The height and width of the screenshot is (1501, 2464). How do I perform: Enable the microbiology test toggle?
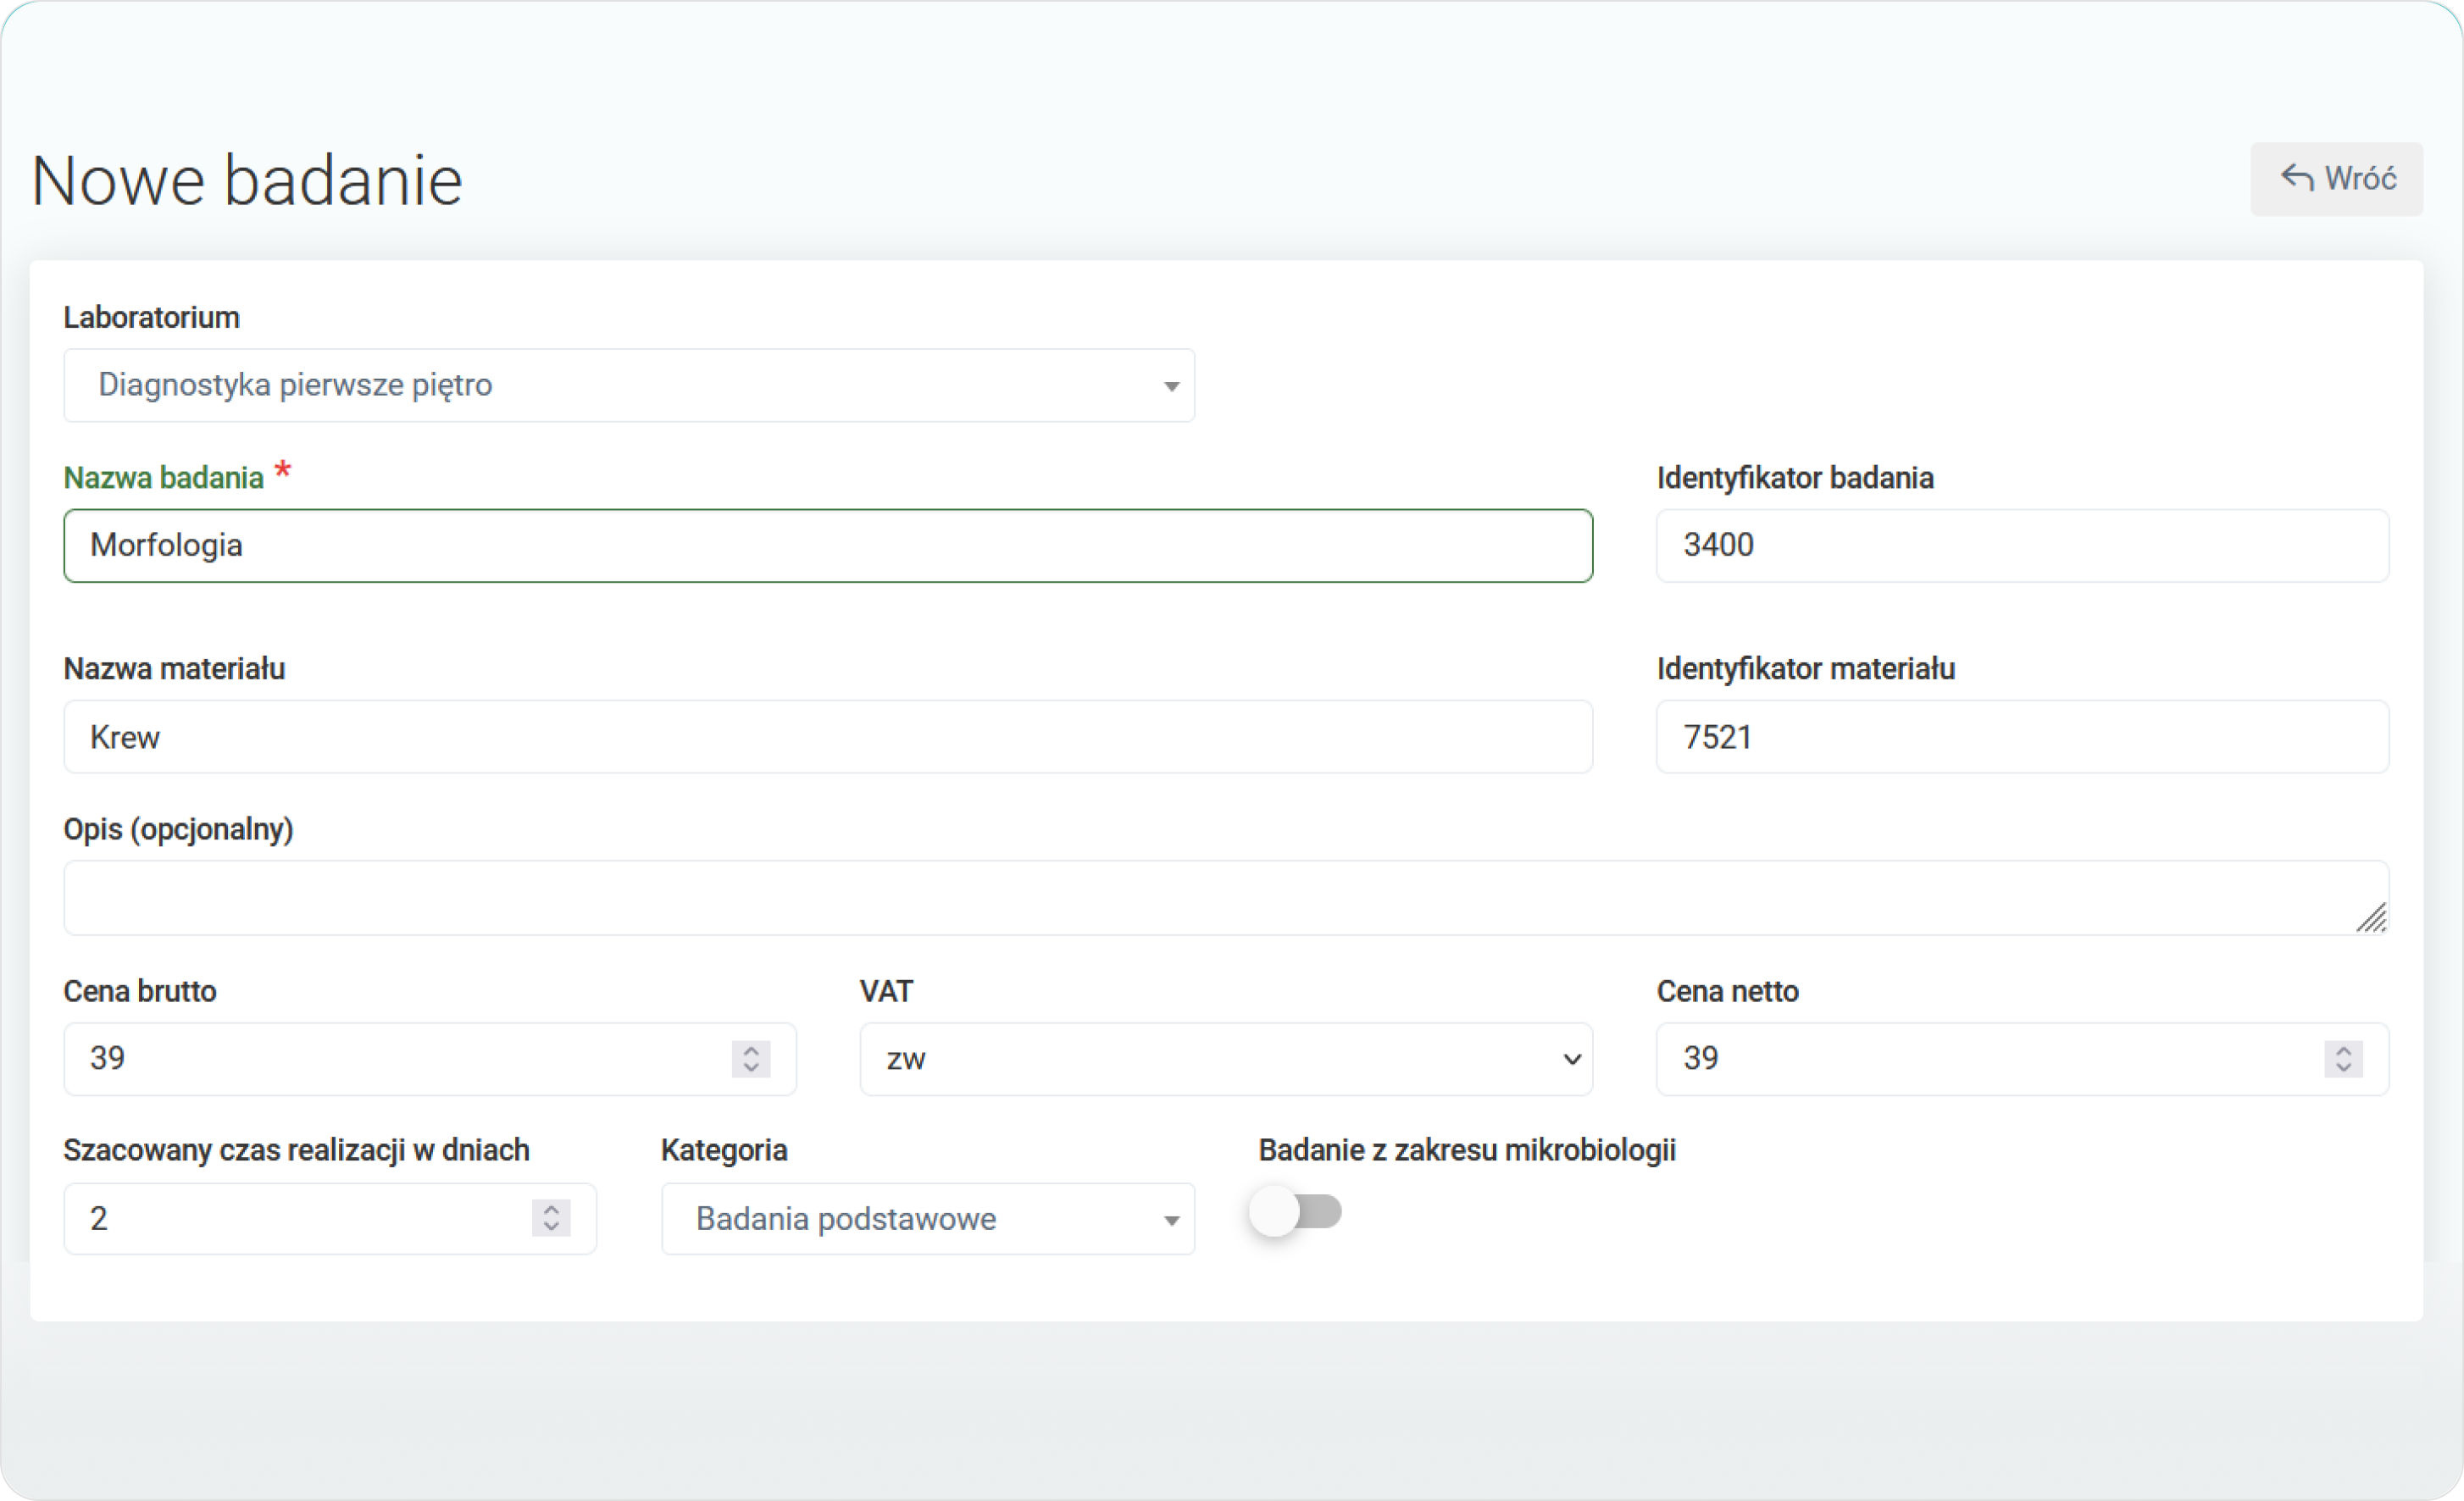coord(1295,1212)
